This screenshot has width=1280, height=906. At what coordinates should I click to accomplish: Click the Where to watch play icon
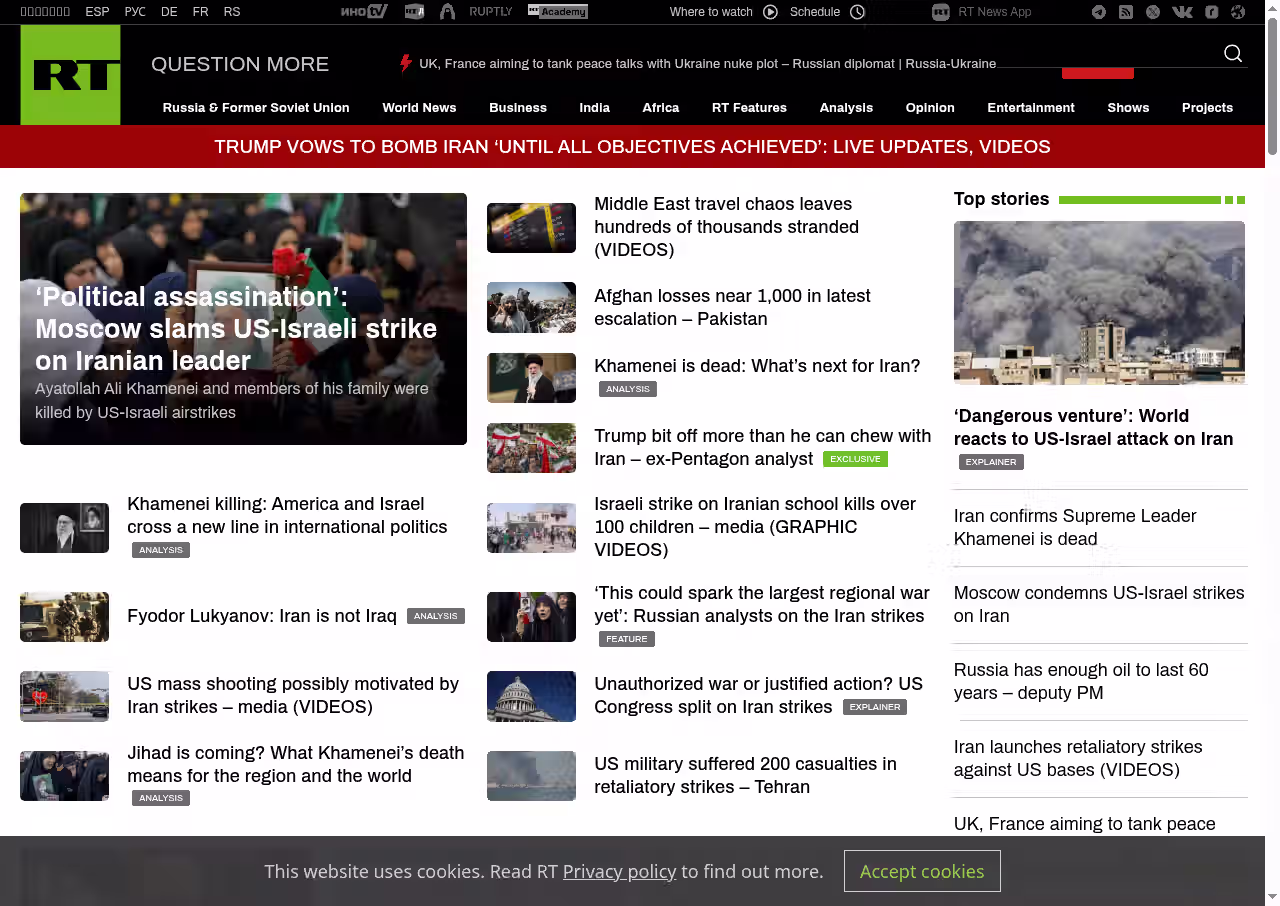click(770, 12)
